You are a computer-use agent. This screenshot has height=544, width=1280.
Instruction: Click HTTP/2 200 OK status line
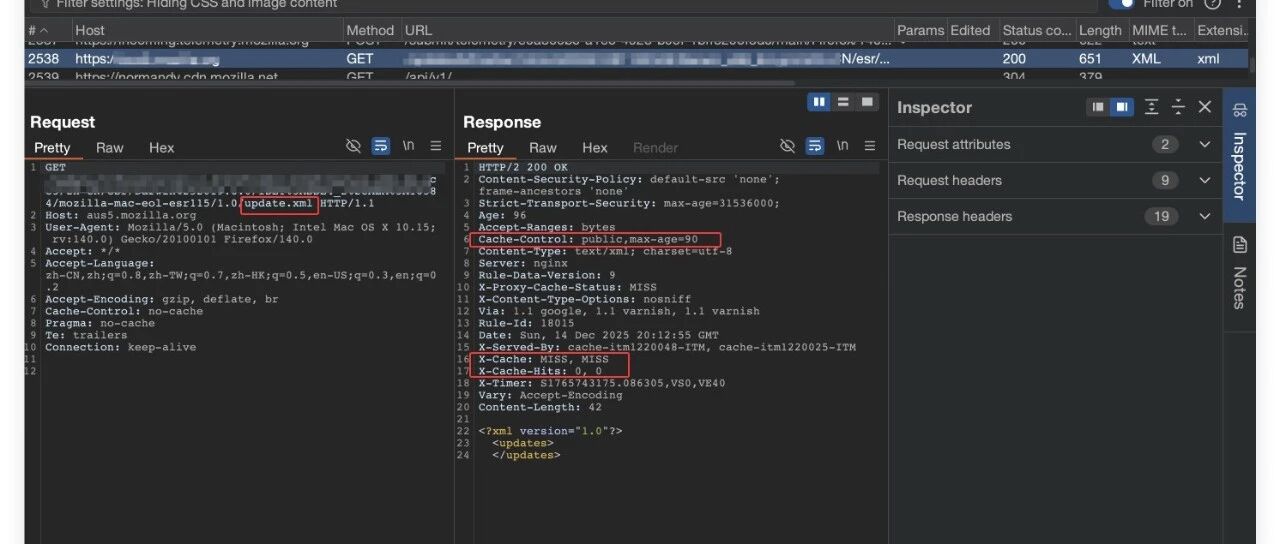tap(523, 167)
